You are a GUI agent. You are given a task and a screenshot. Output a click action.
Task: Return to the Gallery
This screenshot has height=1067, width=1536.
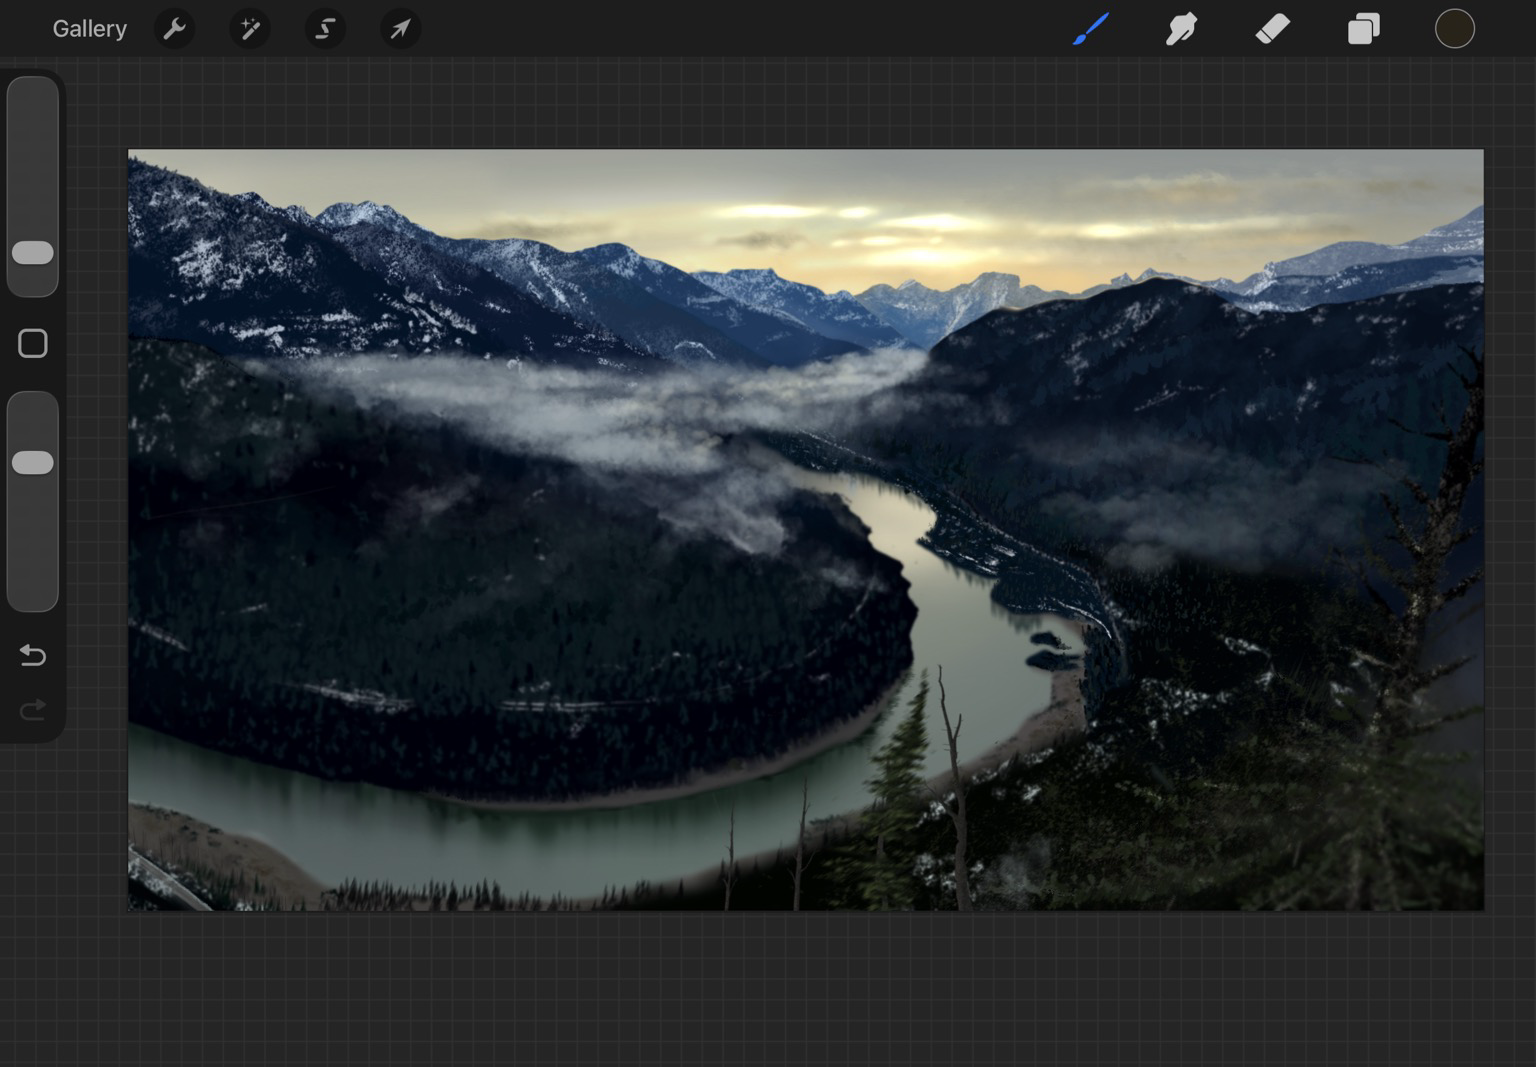(x=89, y=29)
